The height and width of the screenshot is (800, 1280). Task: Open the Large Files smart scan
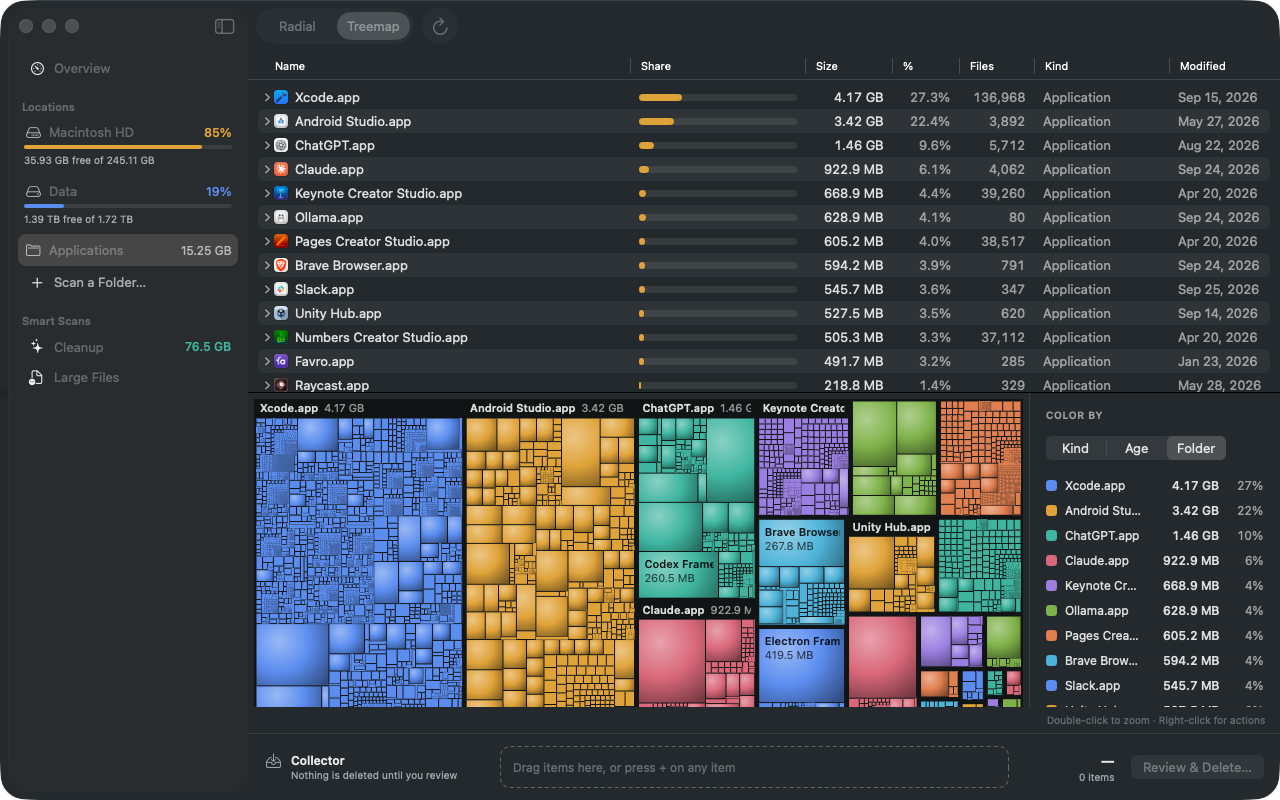128,378
